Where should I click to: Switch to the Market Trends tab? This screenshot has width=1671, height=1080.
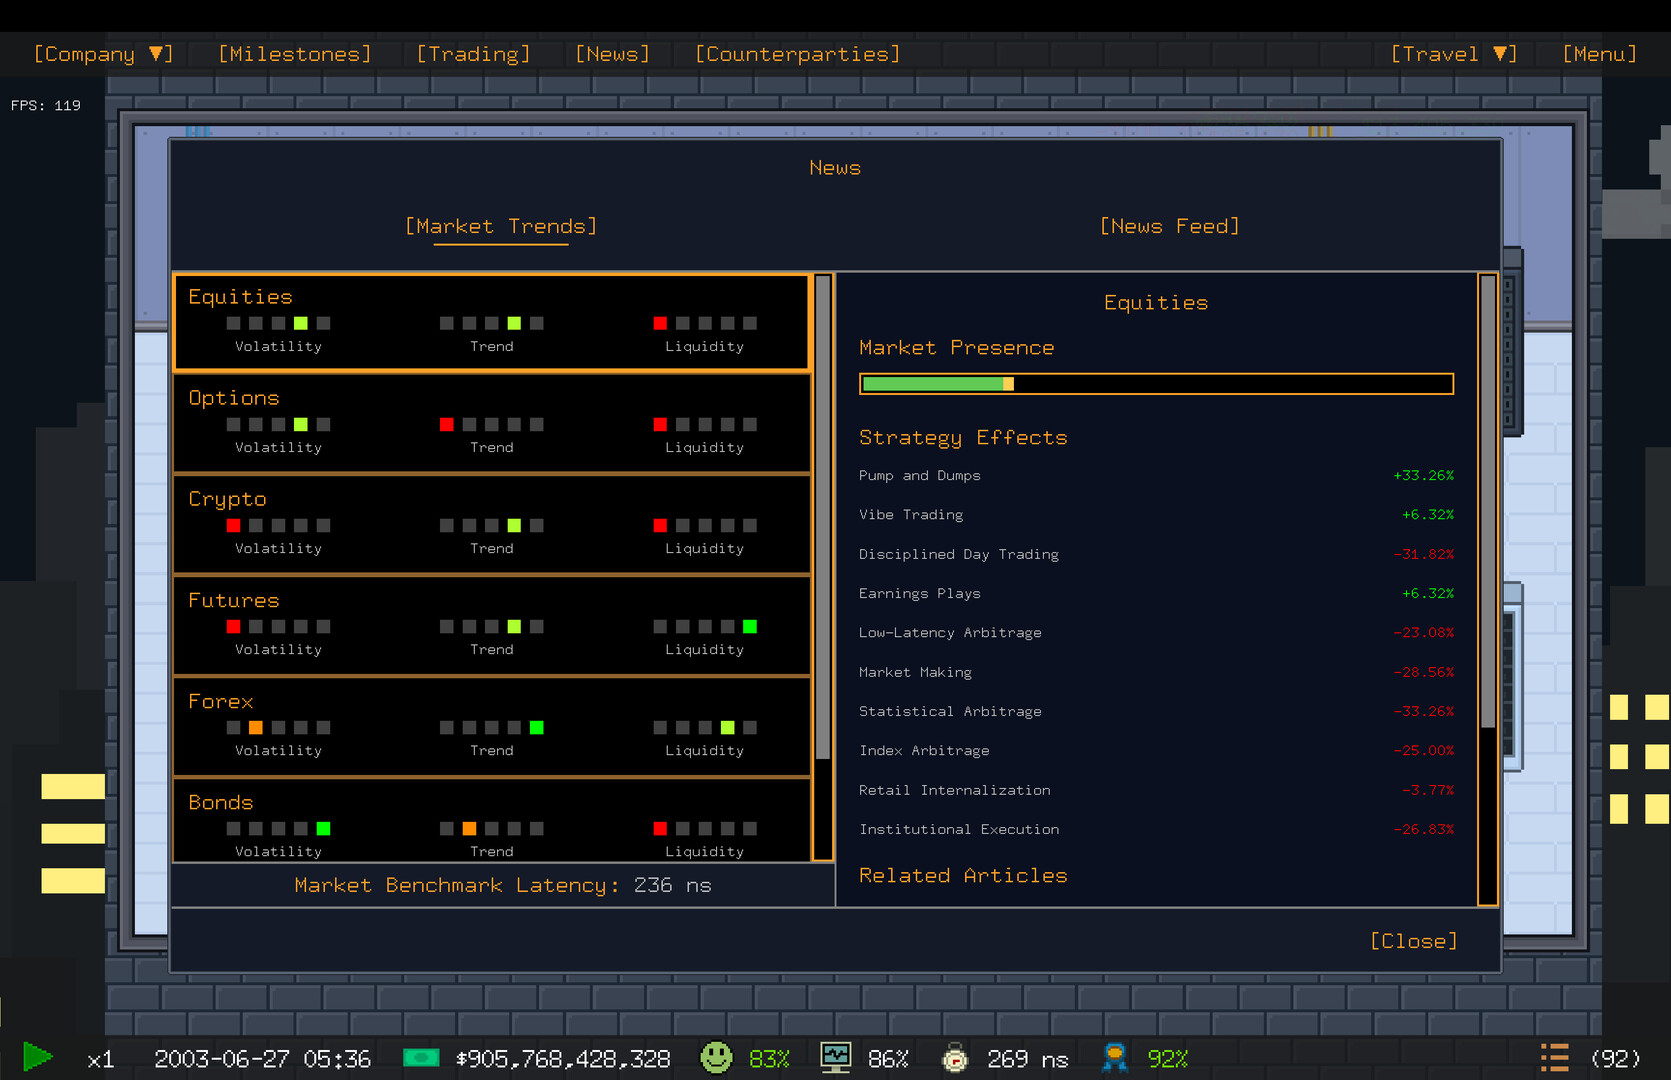point(500,226)
